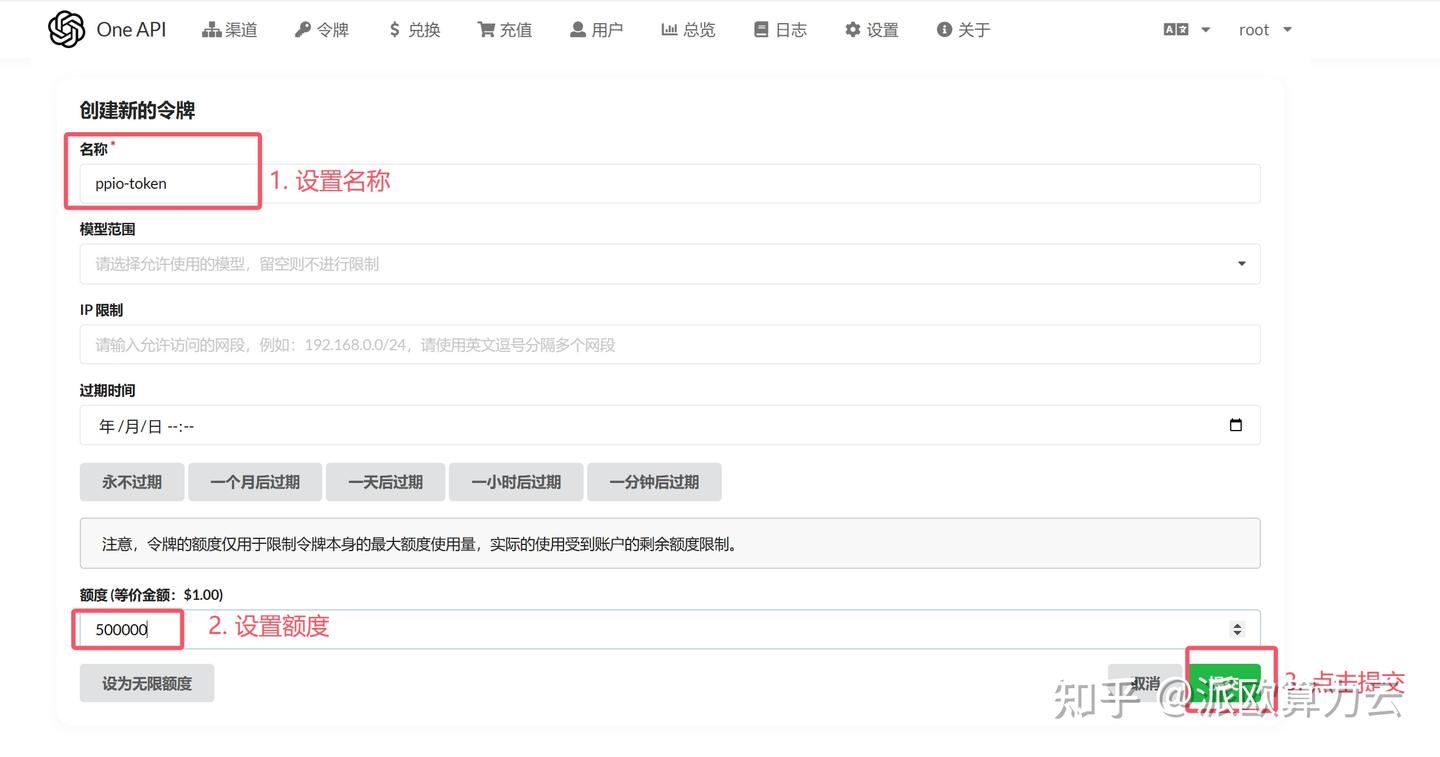
Task: Open the 日志 menu item
Action: click(780, 29)
